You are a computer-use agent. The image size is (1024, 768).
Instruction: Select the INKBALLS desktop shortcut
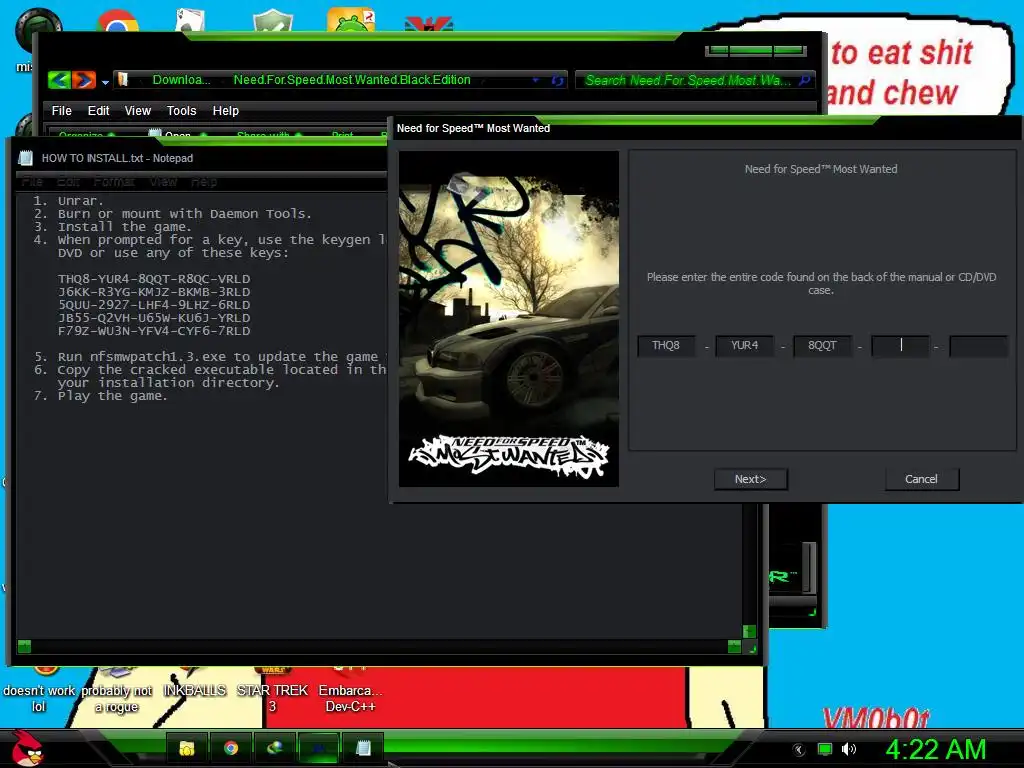pos(195,683)
